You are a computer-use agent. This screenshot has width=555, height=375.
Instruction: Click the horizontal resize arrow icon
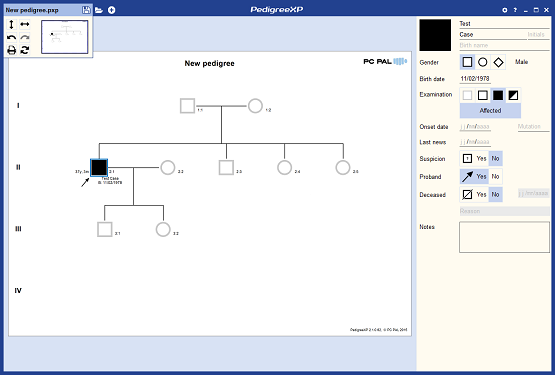(24, 24)
